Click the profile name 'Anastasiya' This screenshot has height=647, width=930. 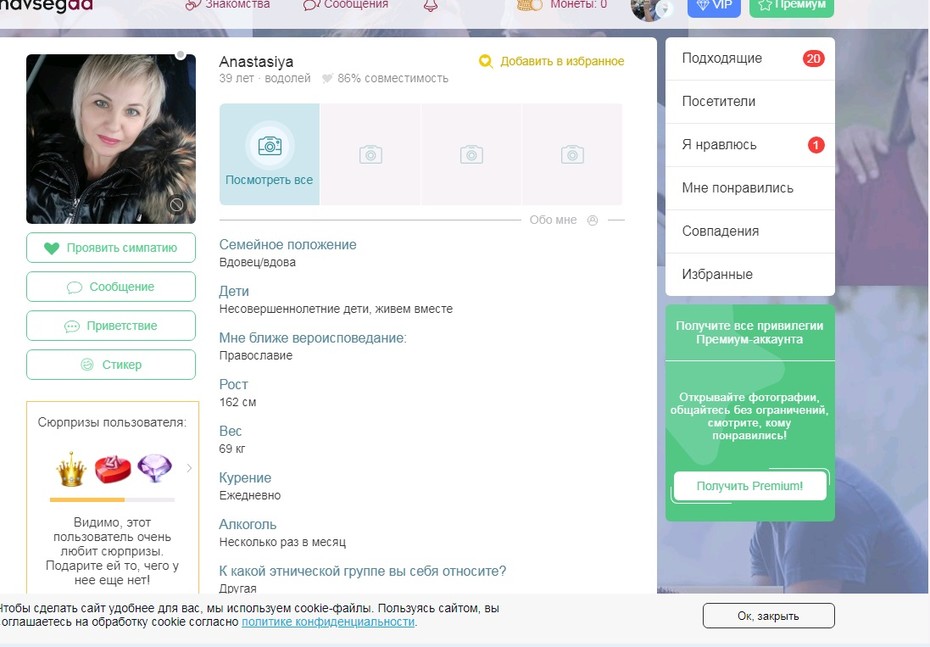tap(256, 62)
